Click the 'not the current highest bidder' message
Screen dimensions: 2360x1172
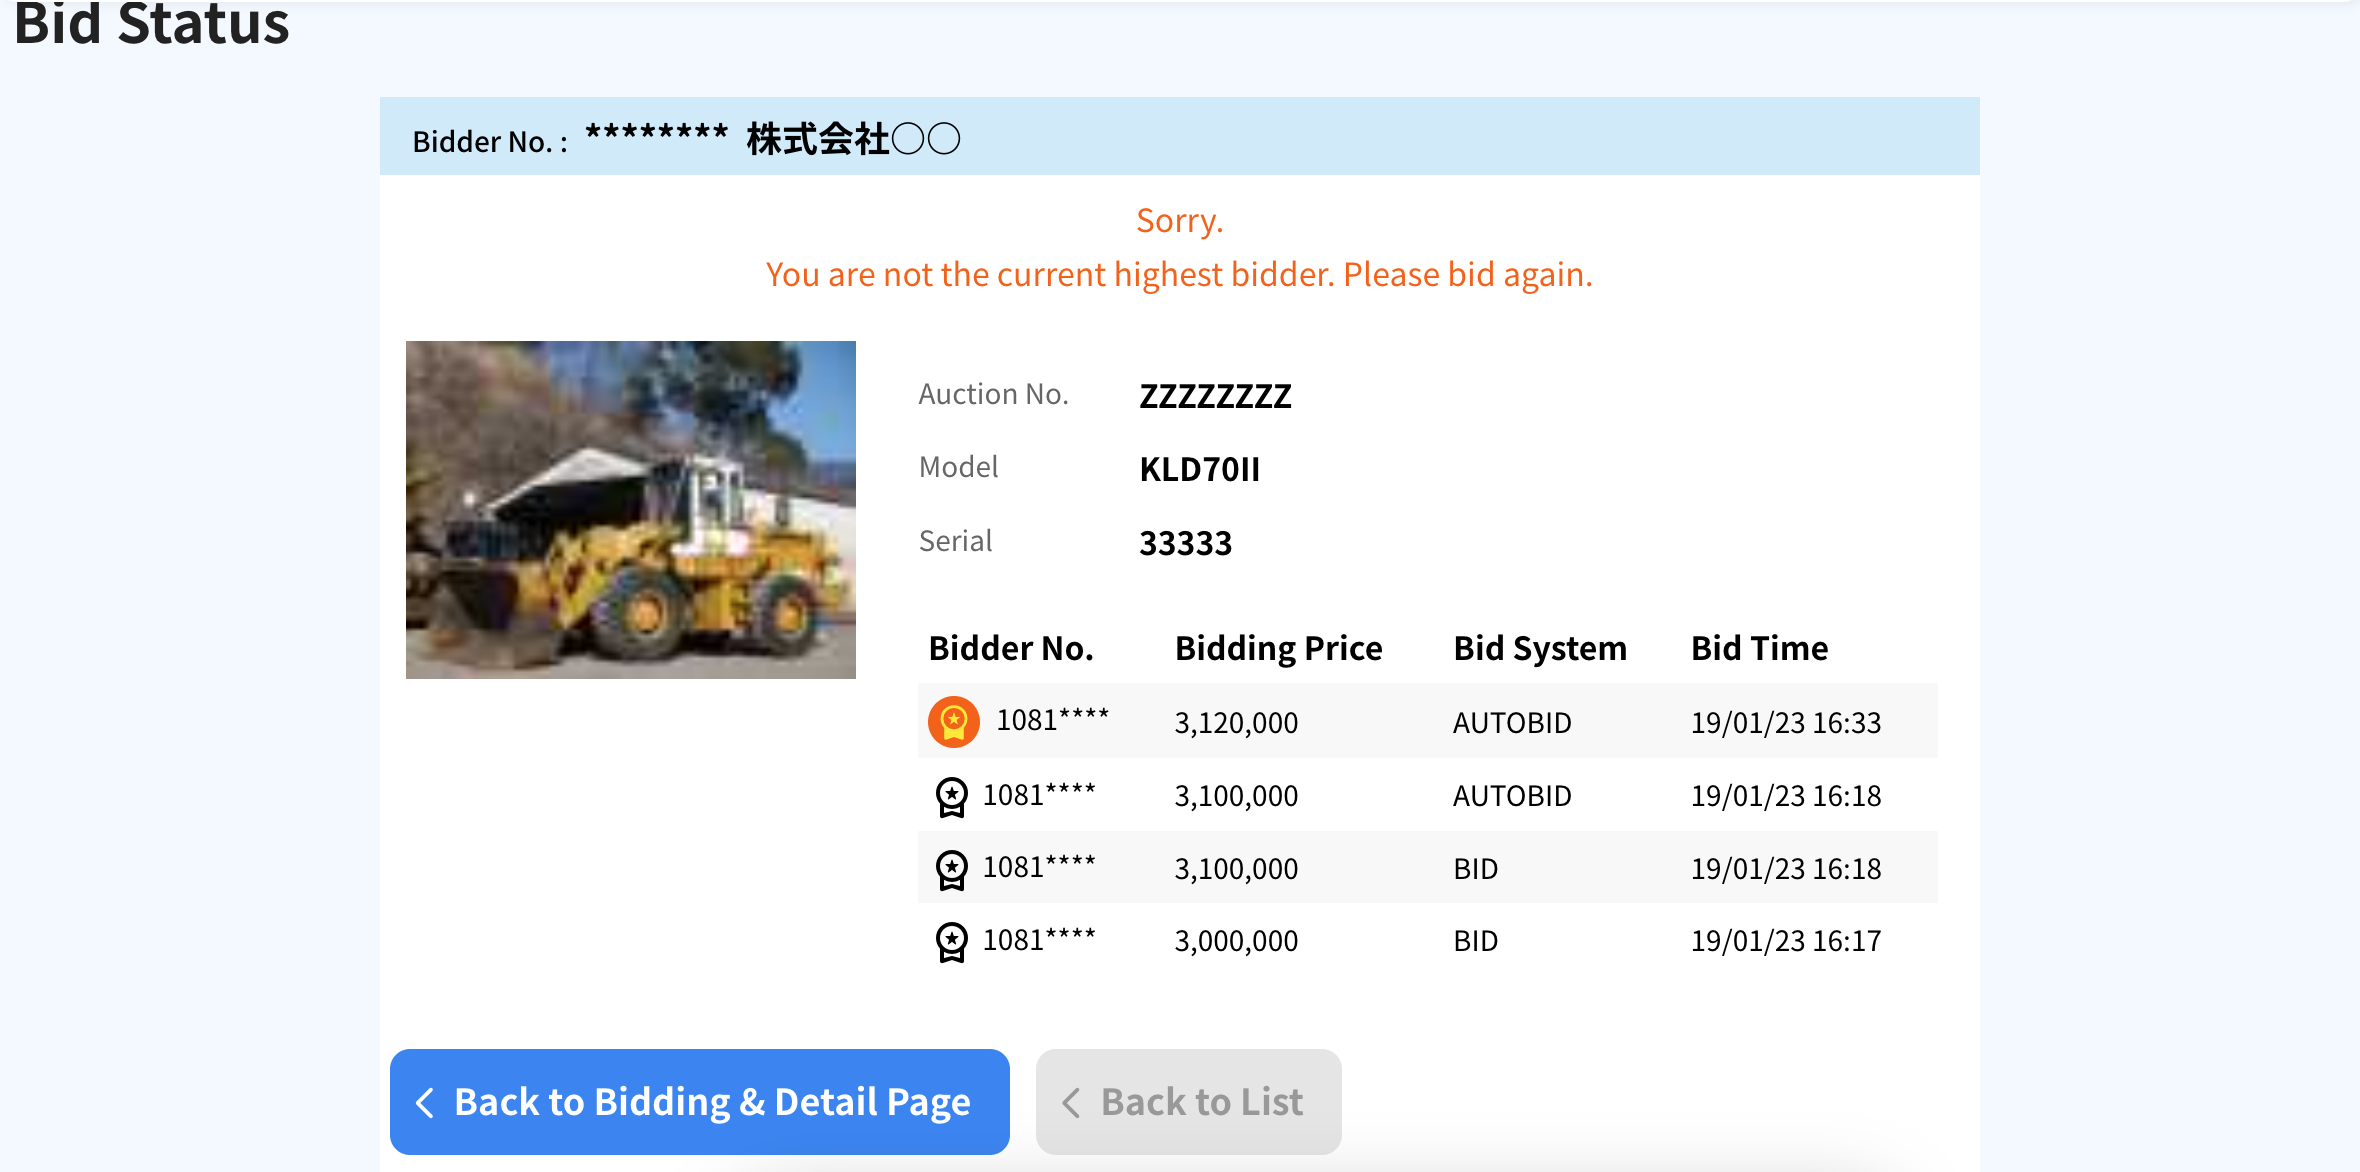(x=1179, y=274)
